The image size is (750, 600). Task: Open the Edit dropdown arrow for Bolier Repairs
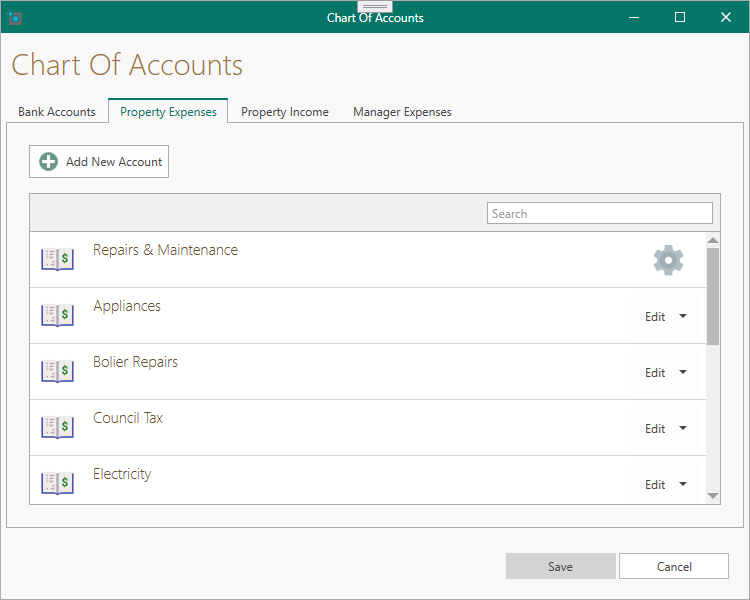pyautogui.click(x=683, y=372)
